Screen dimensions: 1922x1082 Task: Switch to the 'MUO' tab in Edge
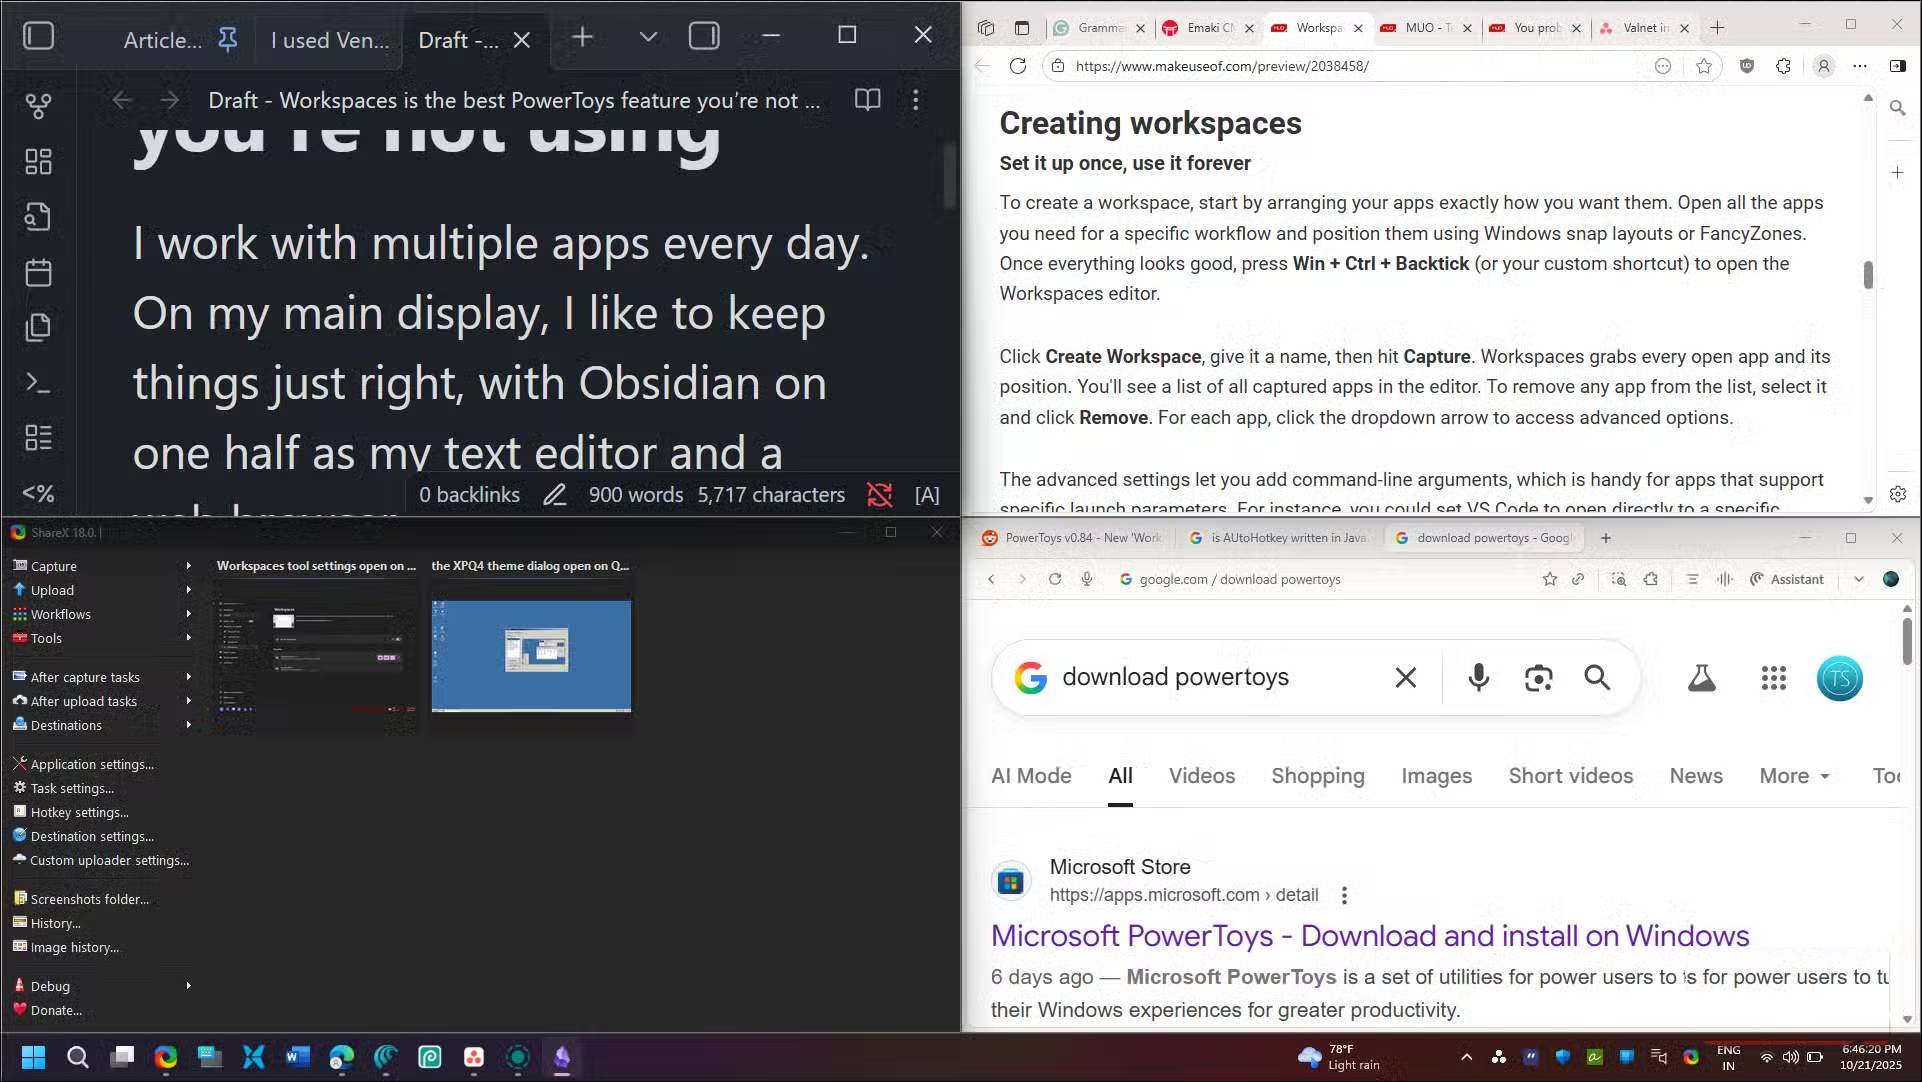1422,28
